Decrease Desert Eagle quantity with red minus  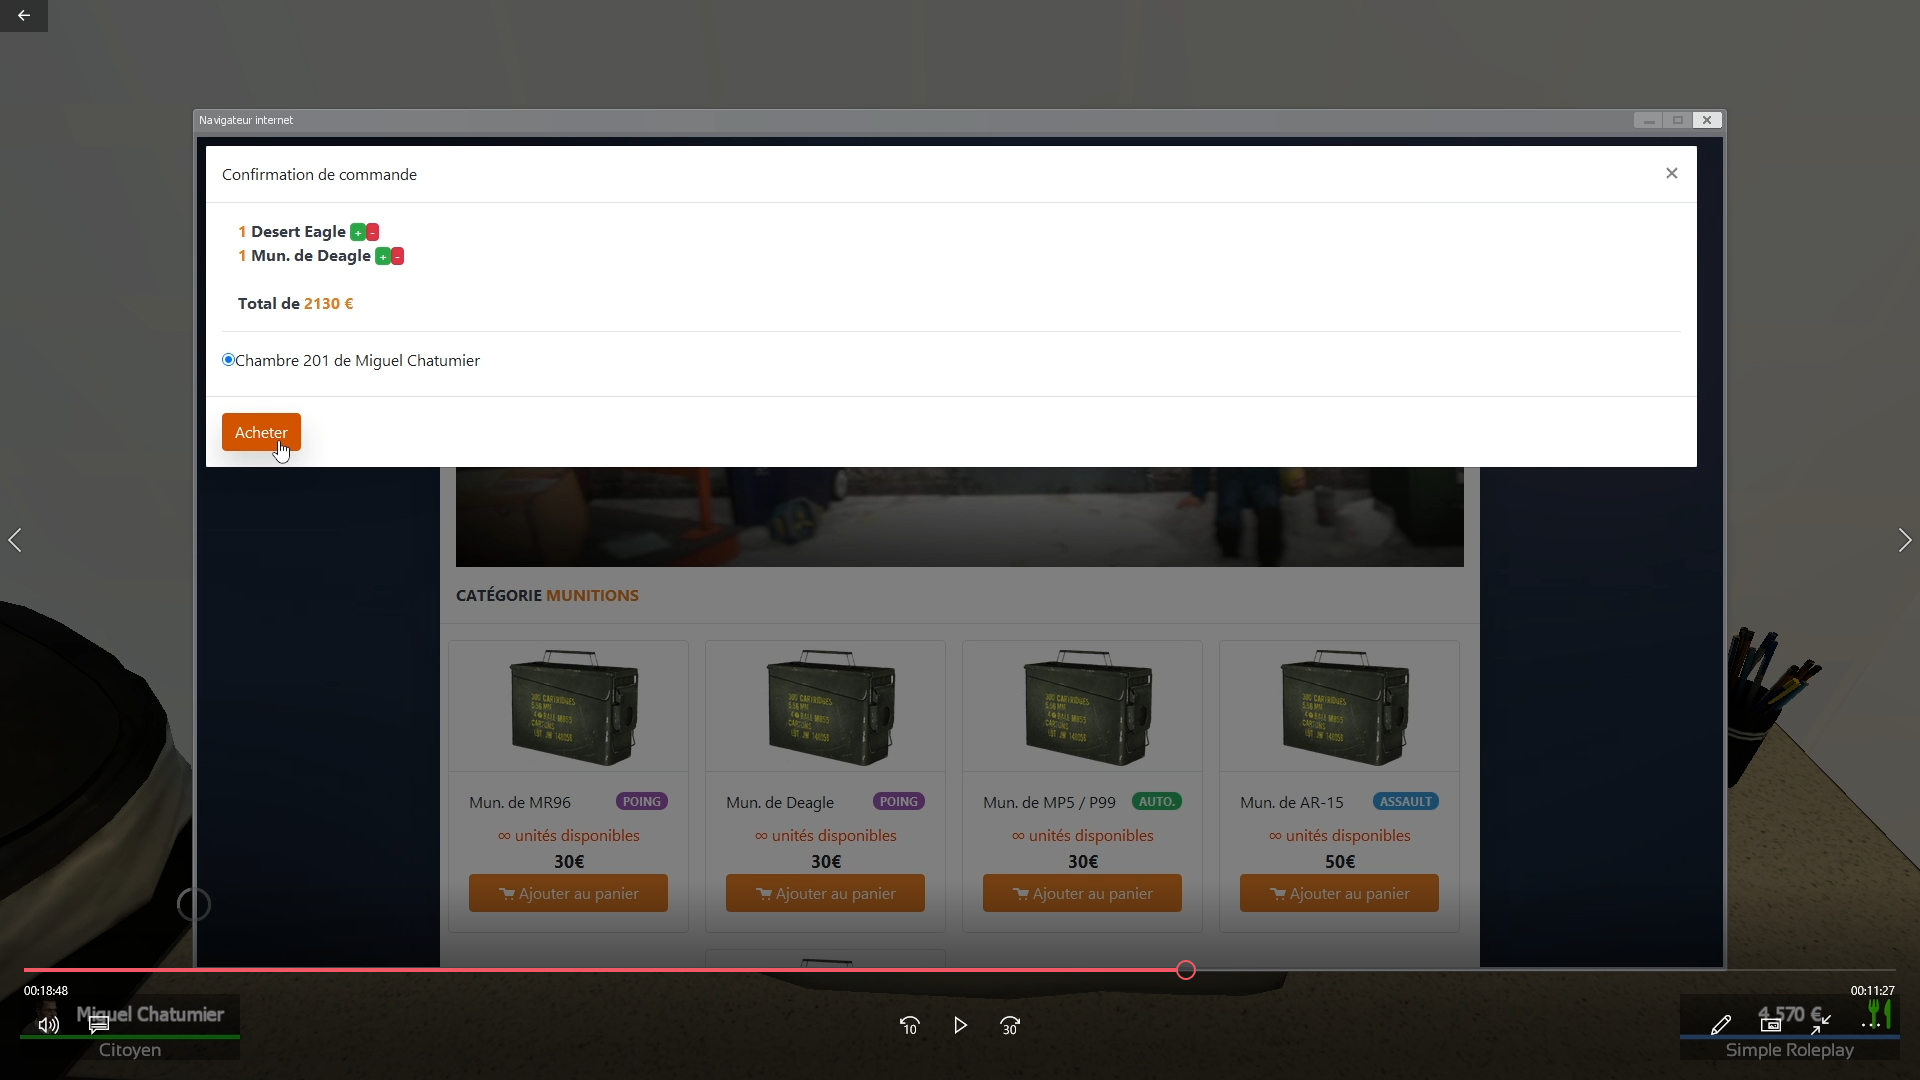(x=372, y=232)
